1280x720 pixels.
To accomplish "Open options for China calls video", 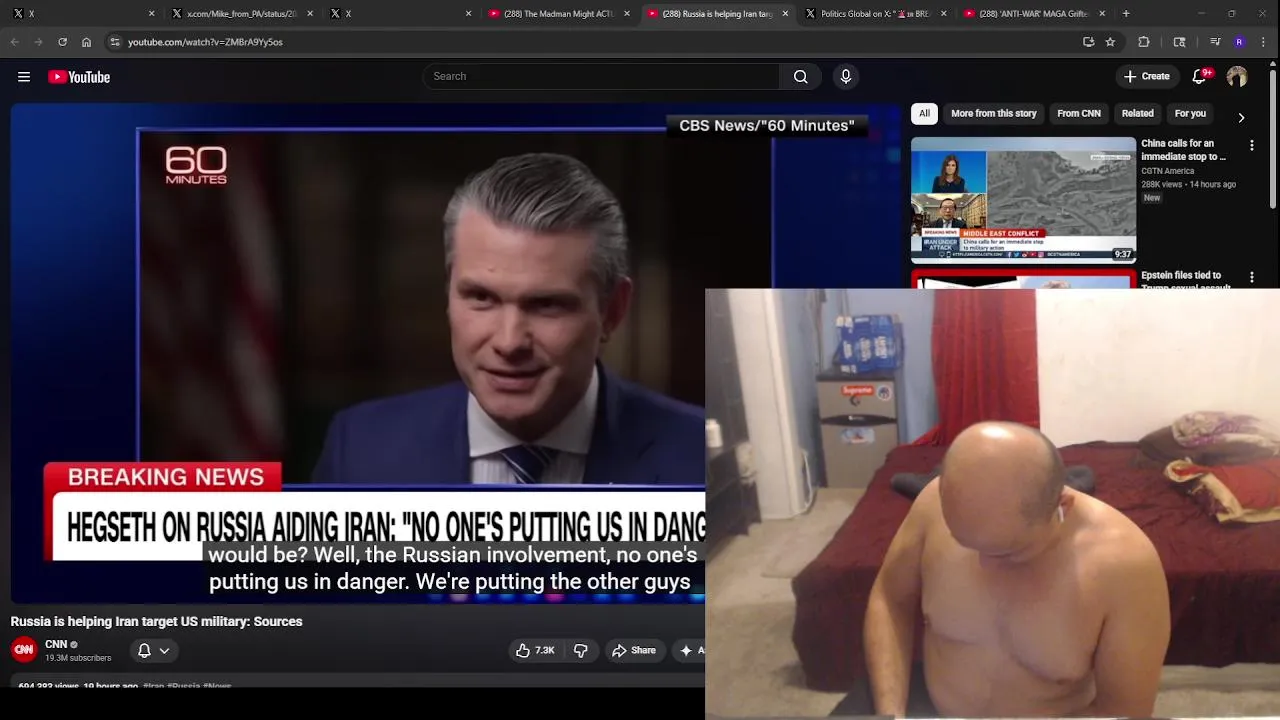I will (x=1252, y=146).
